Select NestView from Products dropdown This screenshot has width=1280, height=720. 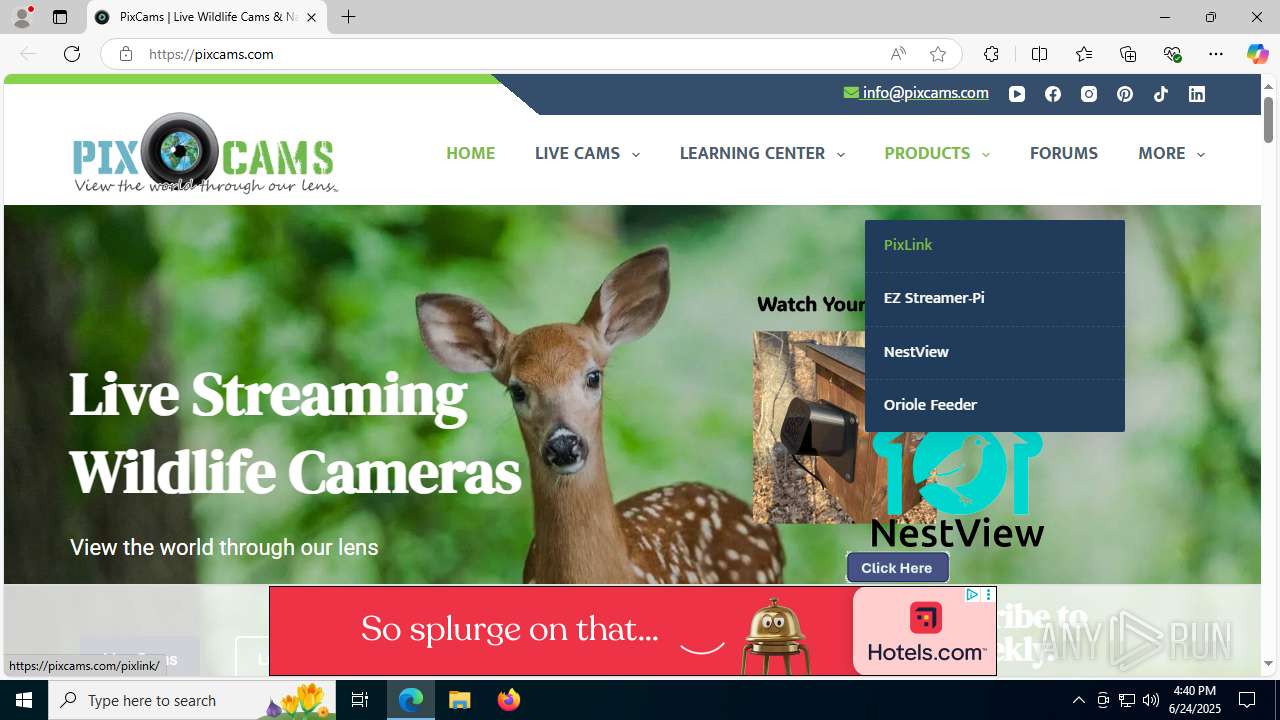click(995, 352)
